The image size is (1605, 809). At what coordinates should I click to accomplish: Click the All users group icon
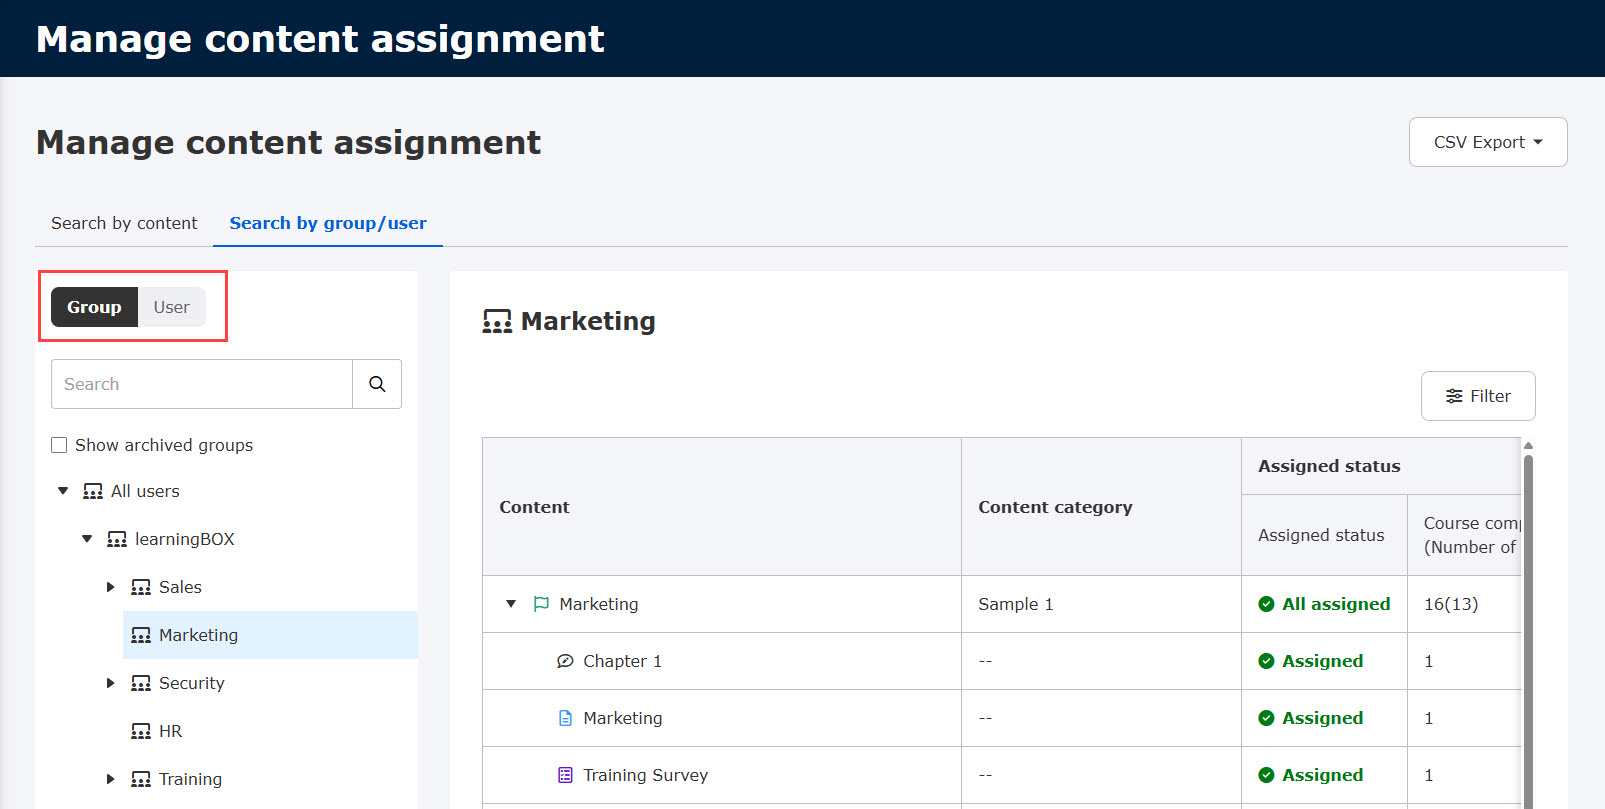(x=93, y=491)
